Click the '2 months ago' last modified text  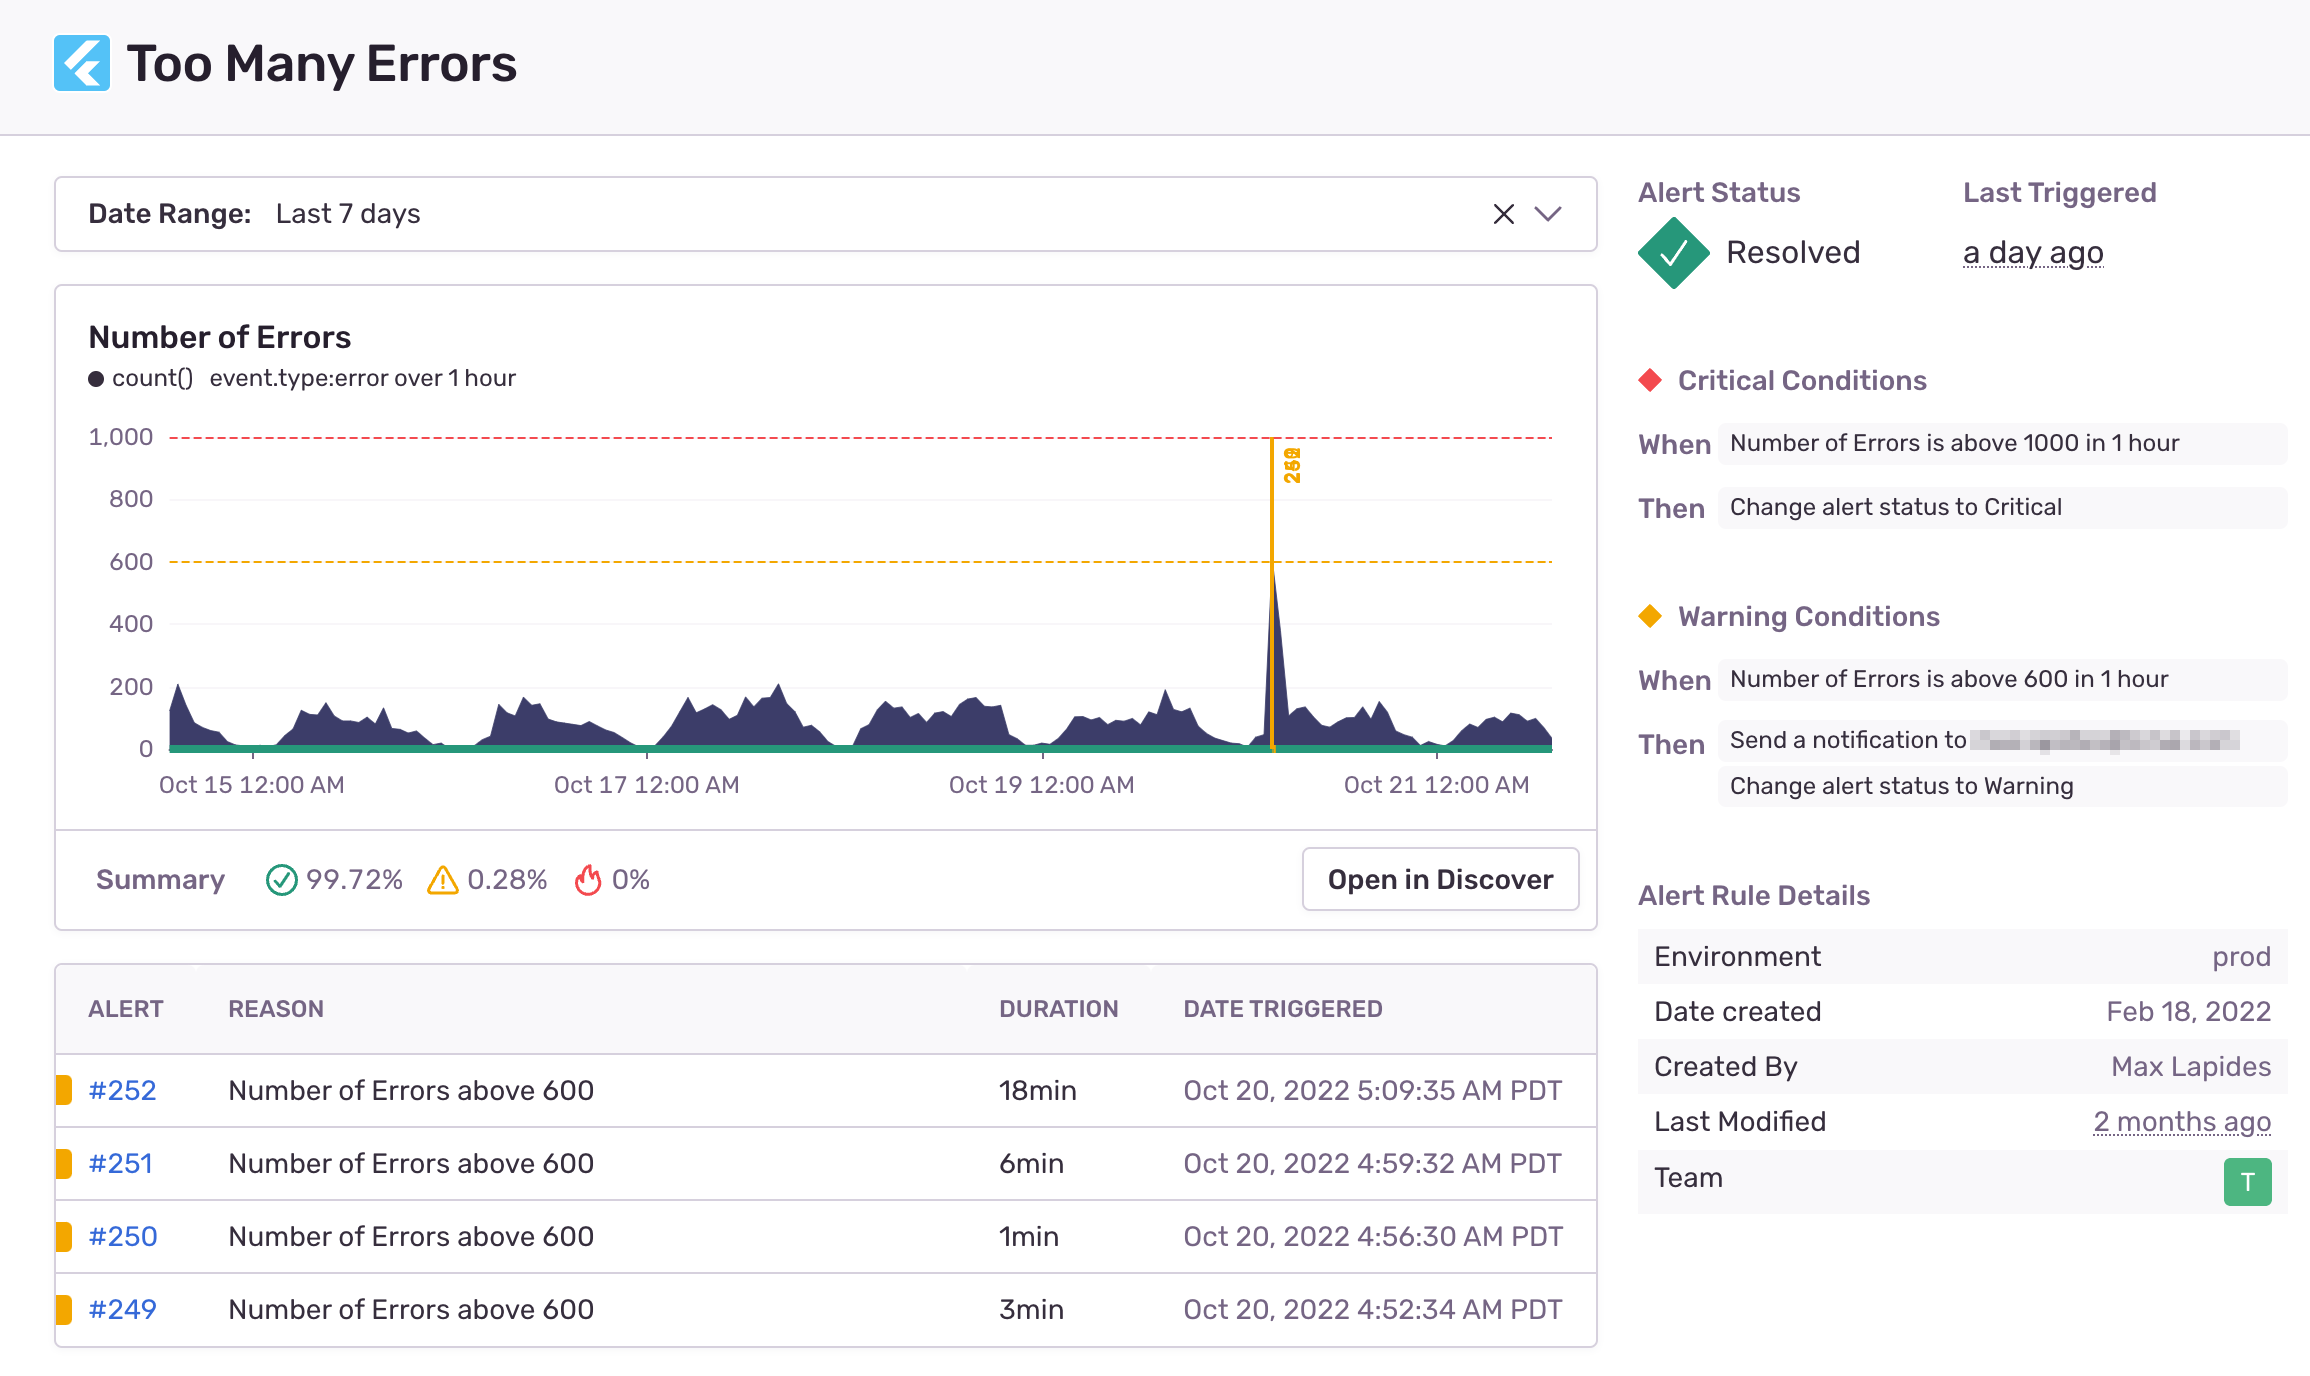[2182, 1122]
